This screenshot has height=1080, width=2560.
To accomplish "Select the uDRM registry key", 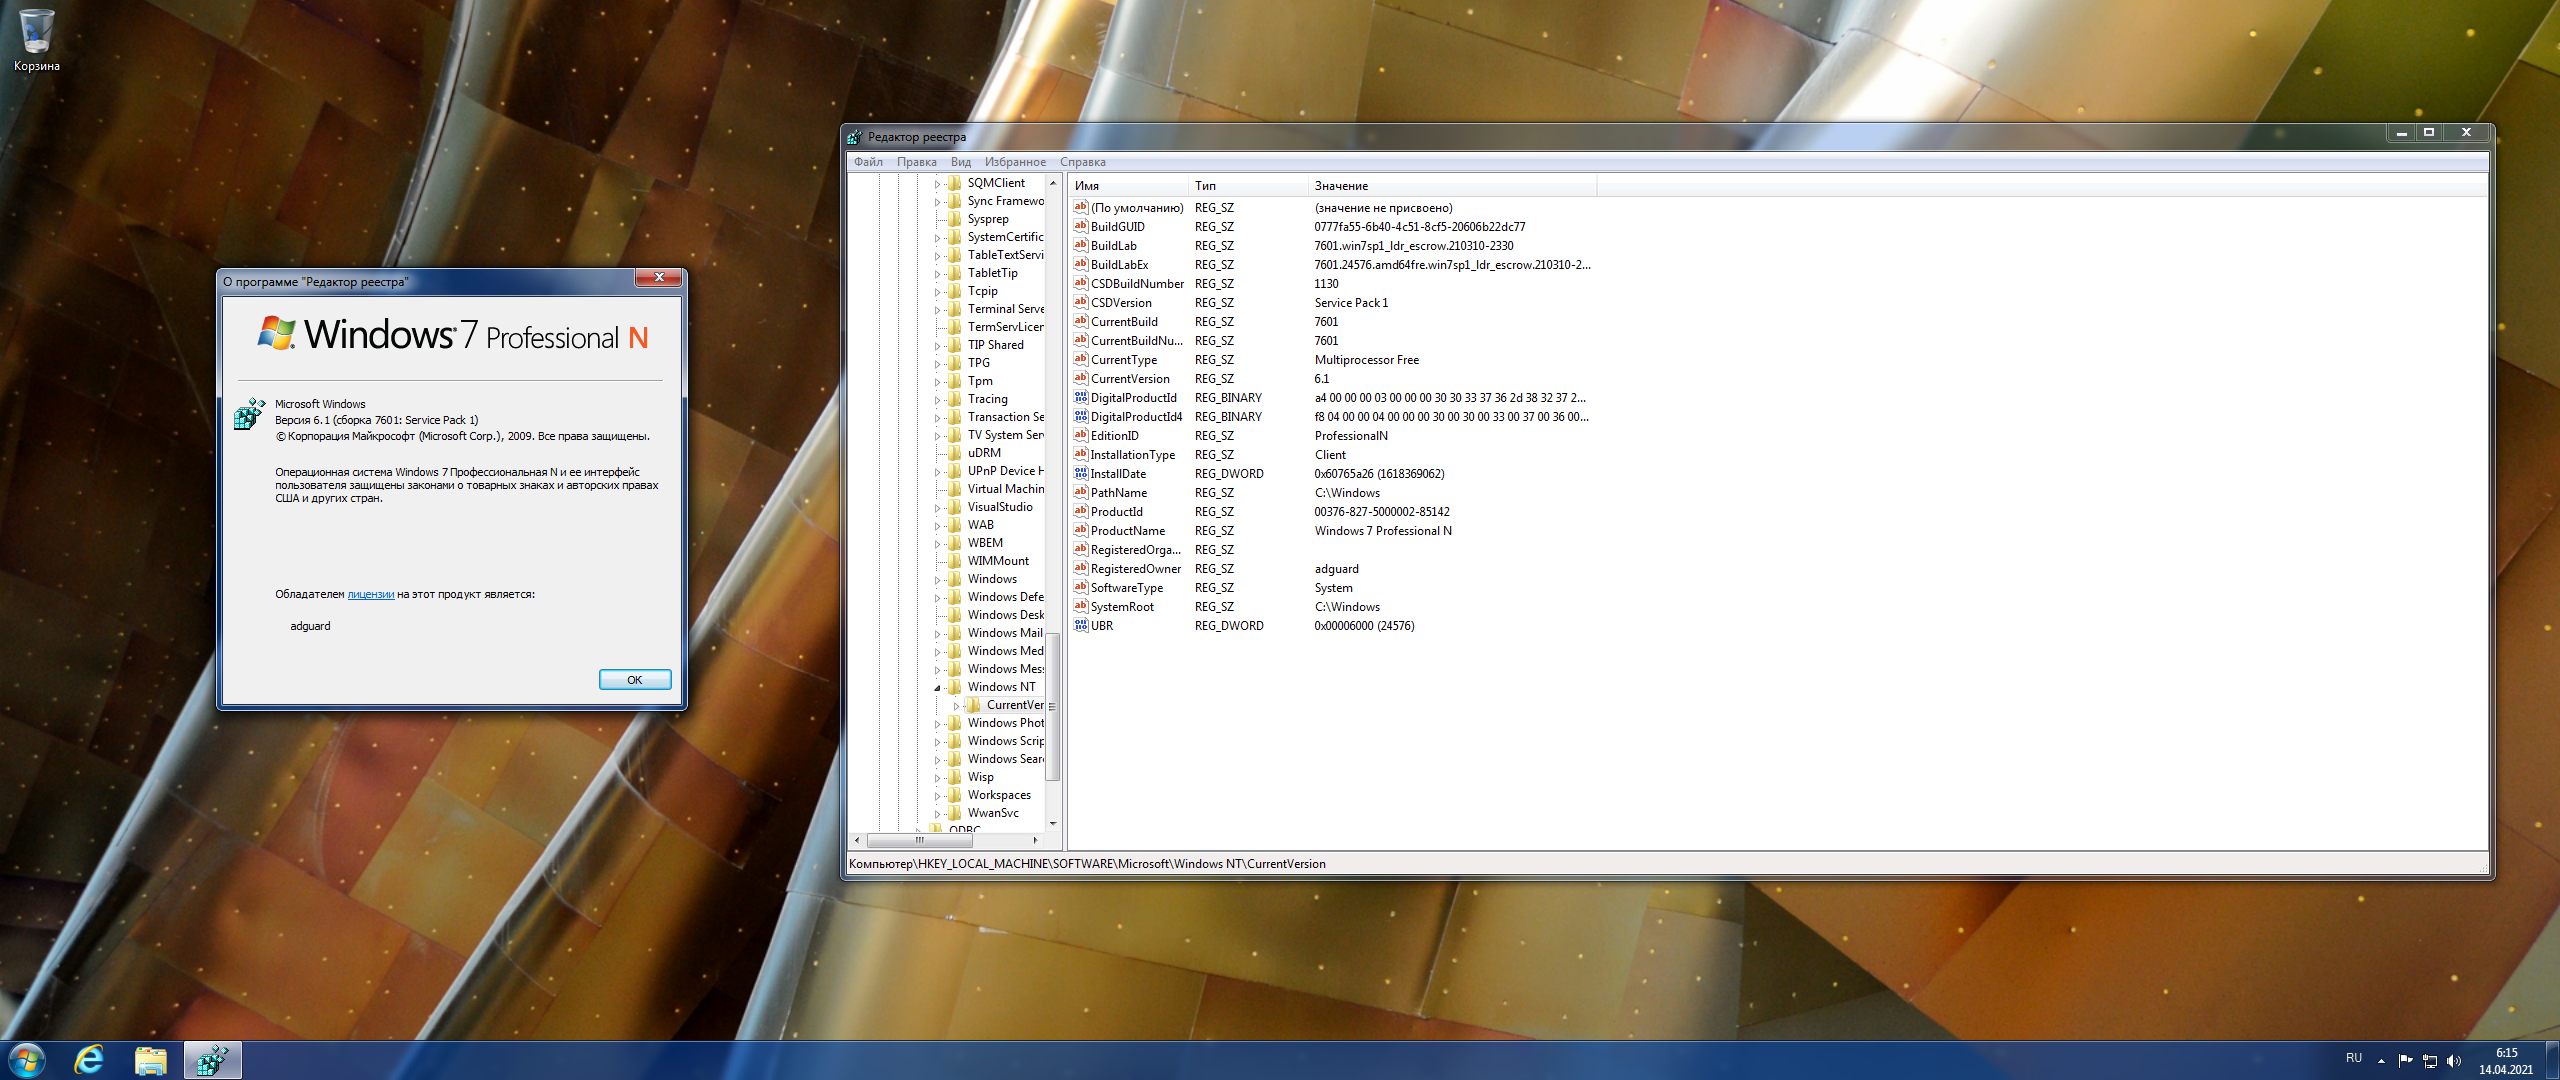I will coord(983,453).
